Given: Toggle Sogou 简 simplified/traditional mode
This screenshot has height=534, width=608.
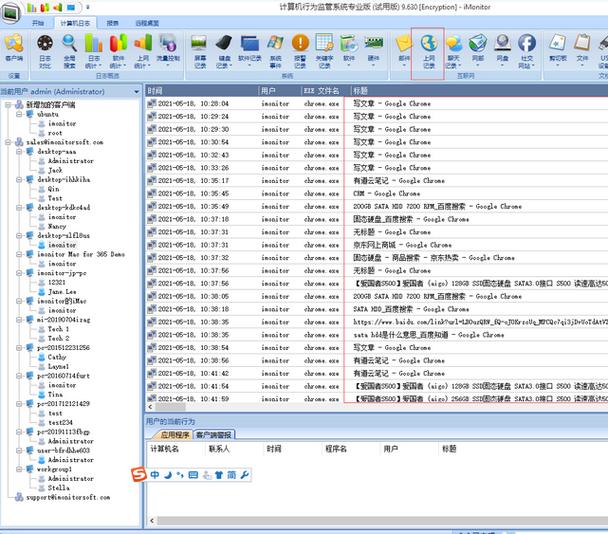Looking at the screenshot, I should (231, 475).
